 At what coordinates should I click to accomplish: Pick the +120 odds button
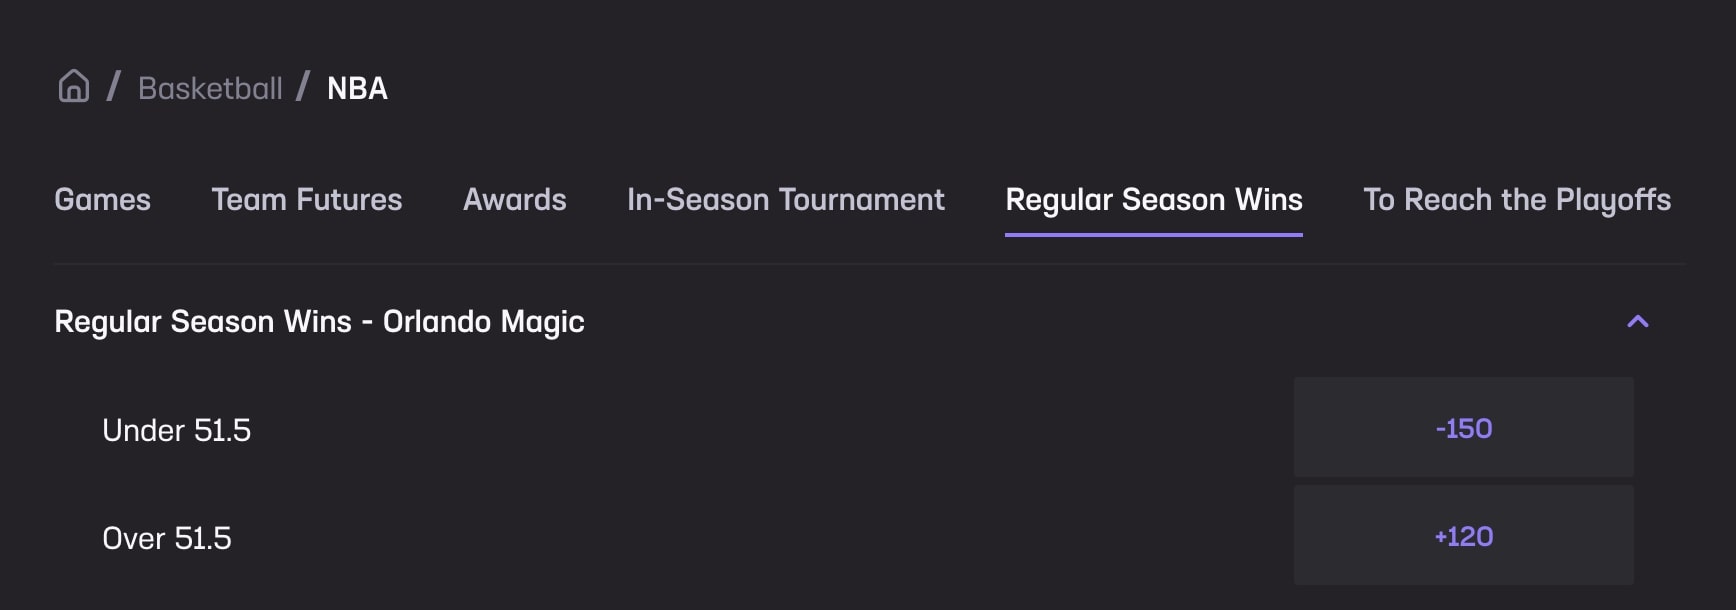pos(1463,536)
